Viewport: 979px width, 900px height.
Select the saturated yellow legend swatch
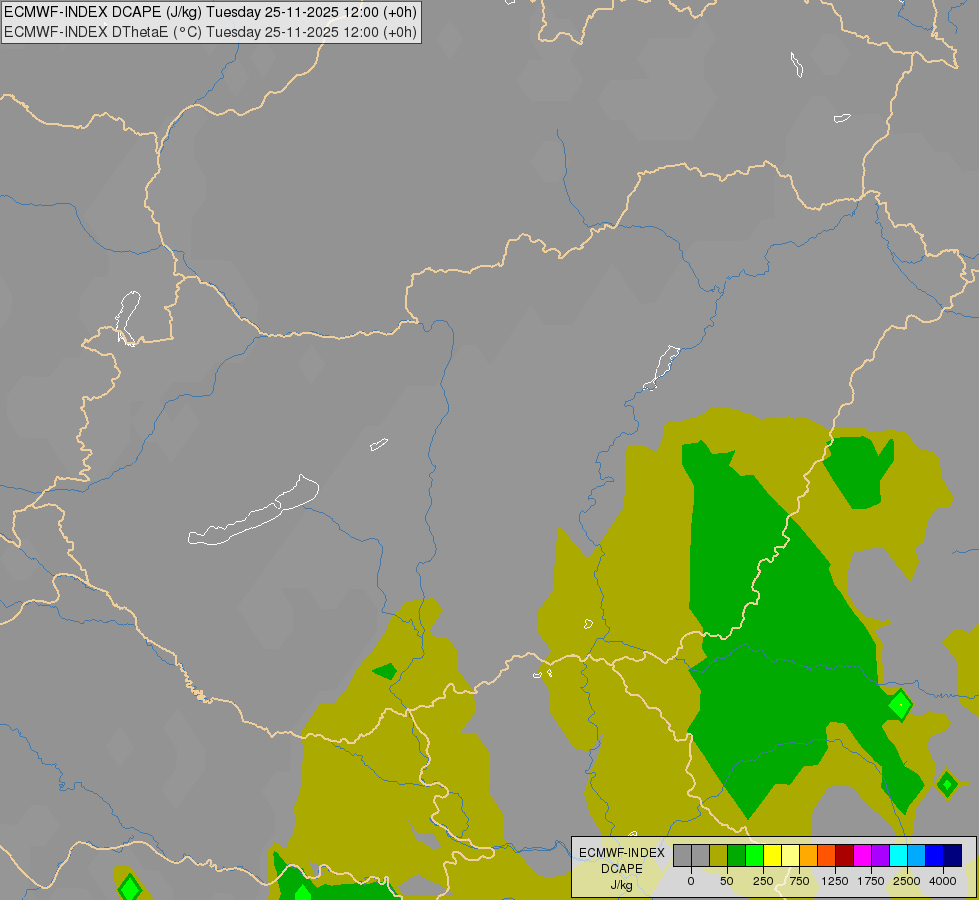(x=772, y=855)
